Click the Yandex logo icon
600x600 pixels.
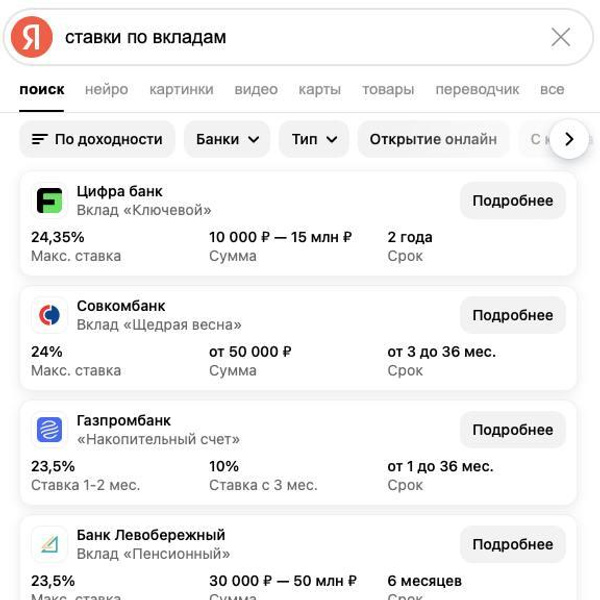tap(32, 37)
